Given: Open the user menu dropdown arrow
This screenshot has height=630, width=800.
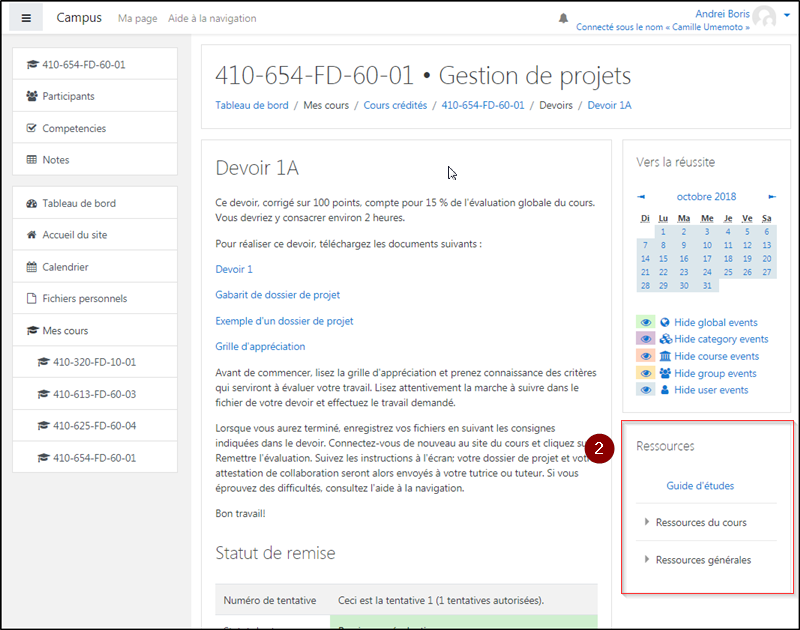Looking at the screenshot, I should pyautogui.click(x=787, y=17).
